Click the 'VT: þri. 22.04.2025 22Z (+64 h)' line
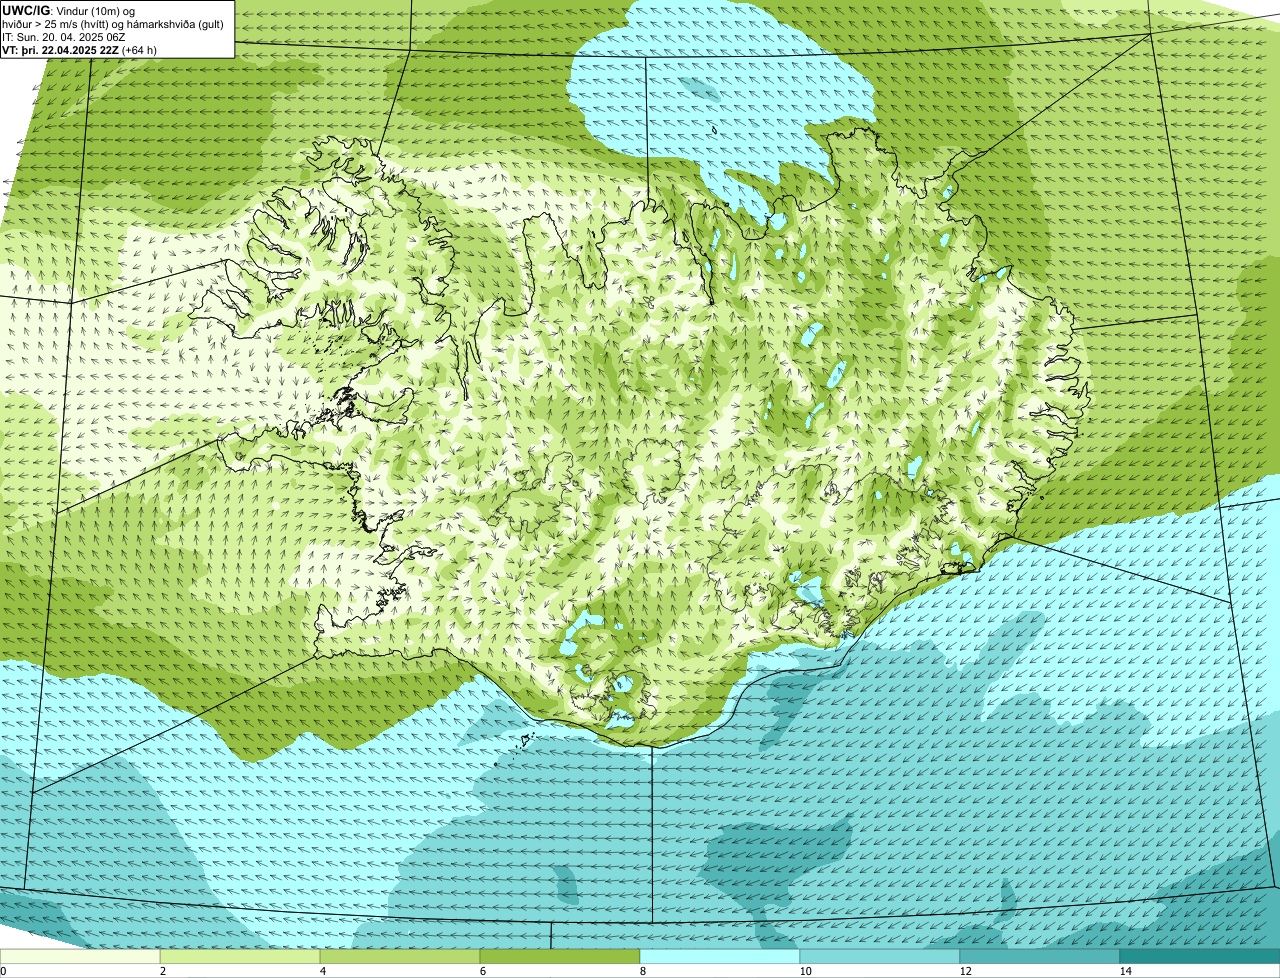The height and width of the screenshot is (978, 1280). point(80,49)
